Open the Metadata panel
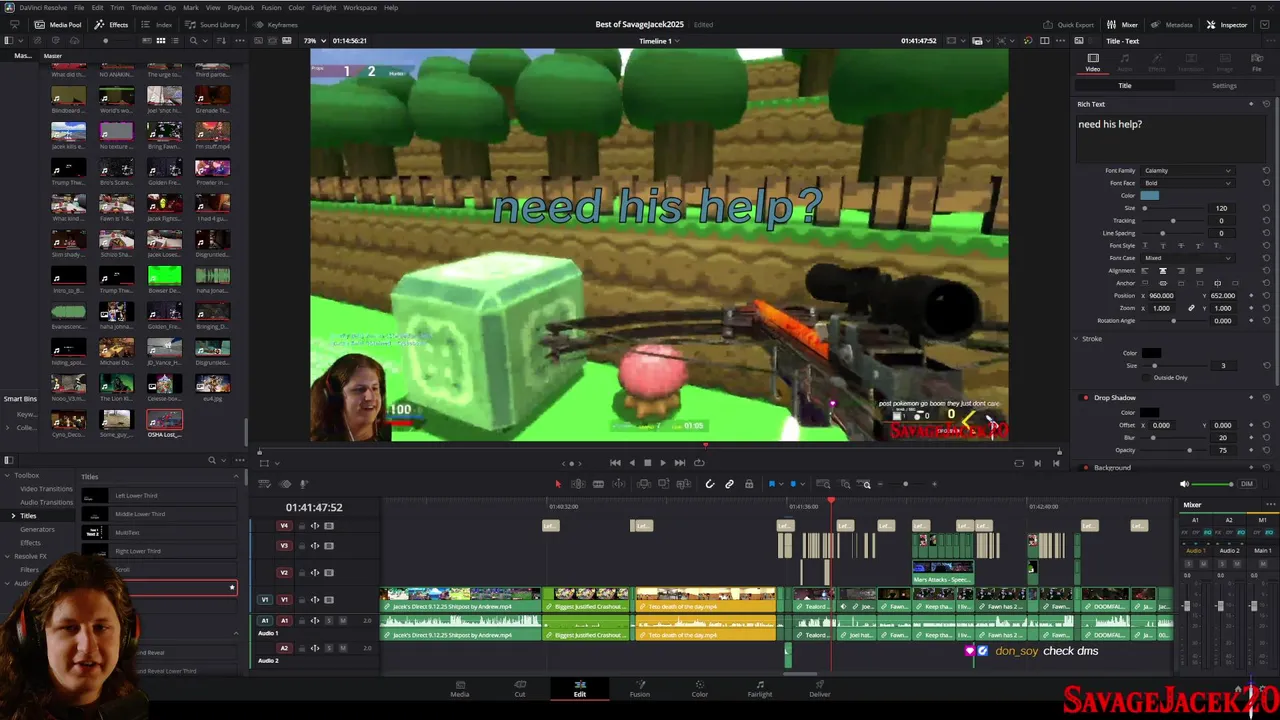 [1172, 24]
